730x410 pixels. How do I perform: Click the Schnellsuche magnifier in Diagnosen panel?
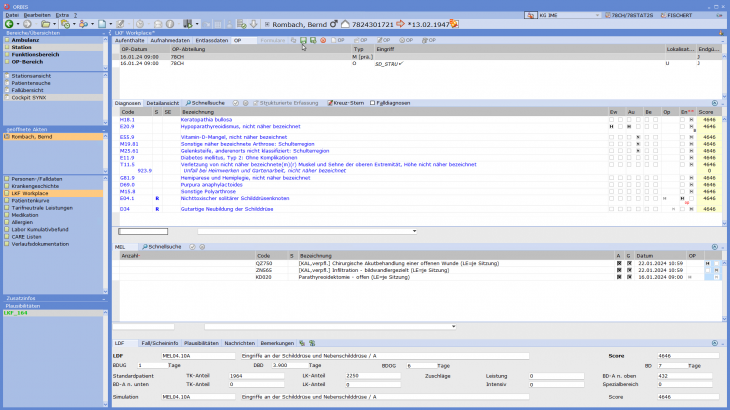pyautogui.click(x=194, y=103)
